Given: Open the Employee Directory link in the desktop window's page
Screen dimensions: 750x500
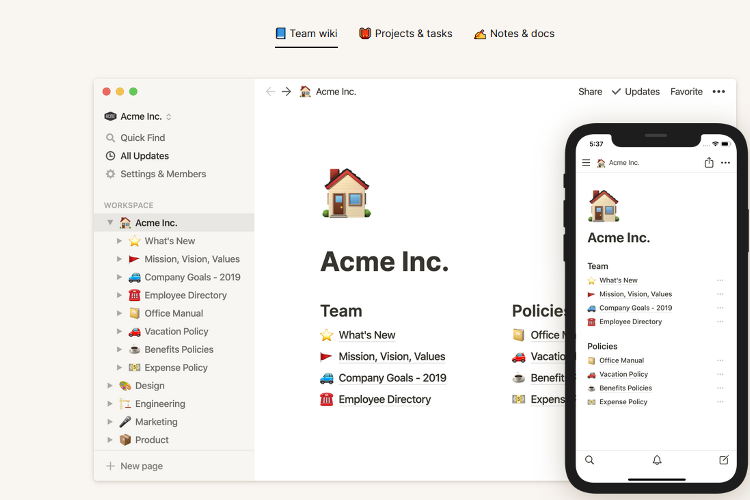Looking at the screenshot, I should click(385, 399).
